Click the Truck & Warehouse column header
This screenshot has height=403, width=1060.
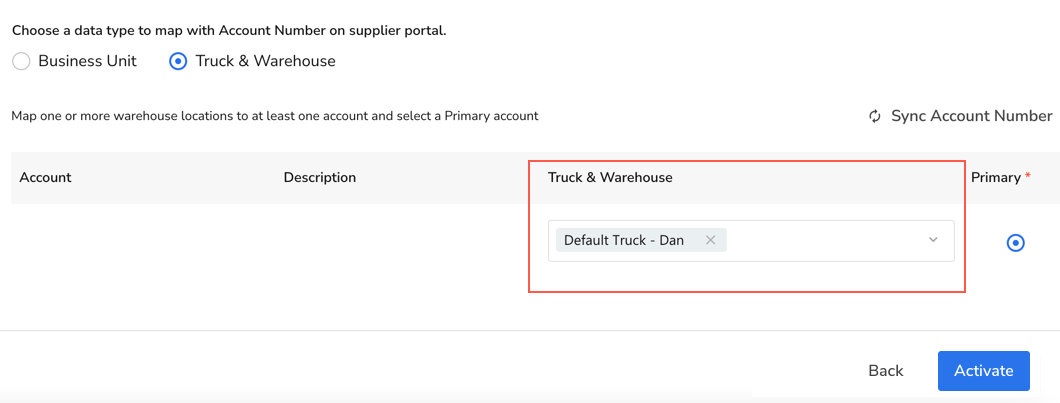[609, 177]
